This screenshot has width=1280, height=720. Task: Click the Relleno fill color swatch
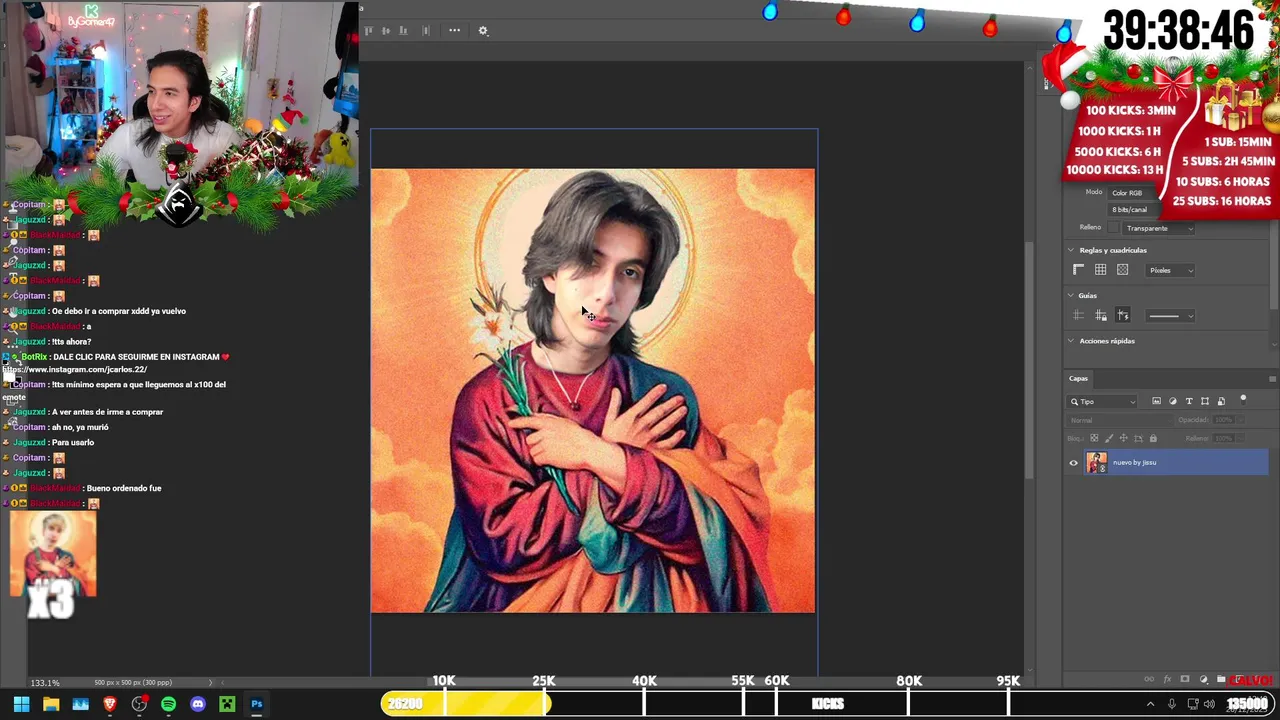click(x=1113, y=227)
